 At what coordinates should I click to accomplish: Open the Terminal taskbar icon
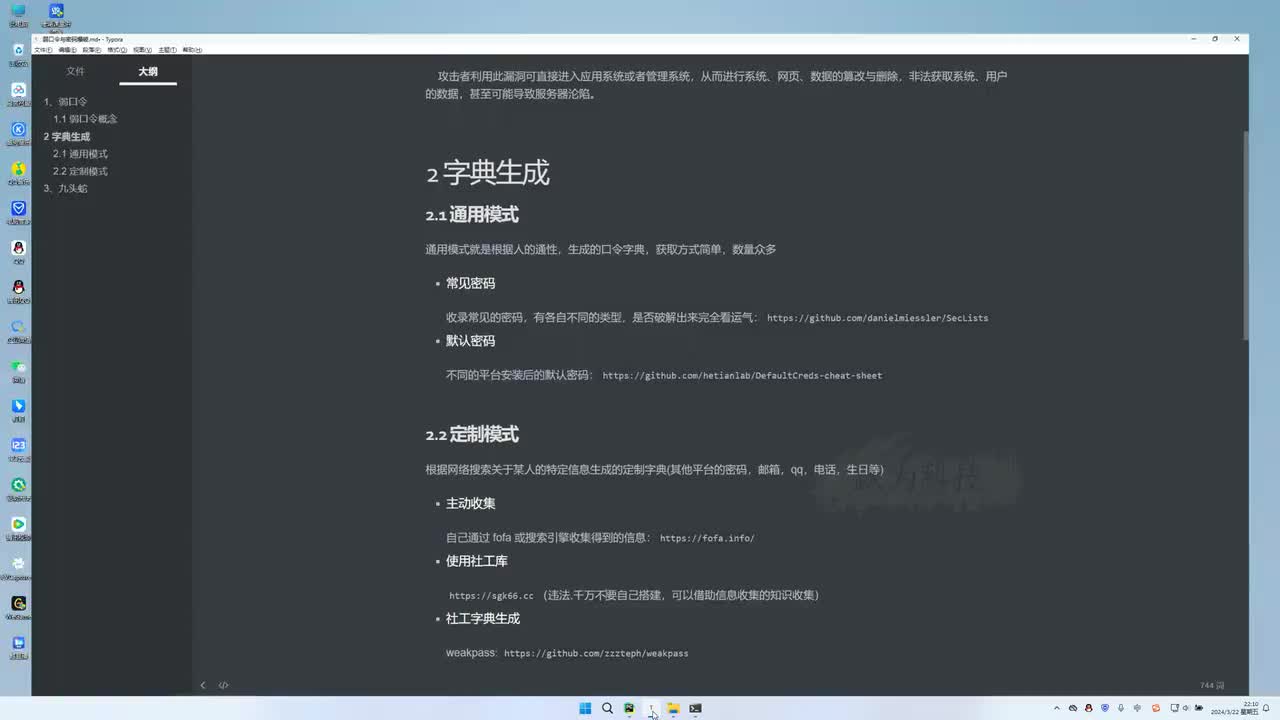(x=695, y=708)
